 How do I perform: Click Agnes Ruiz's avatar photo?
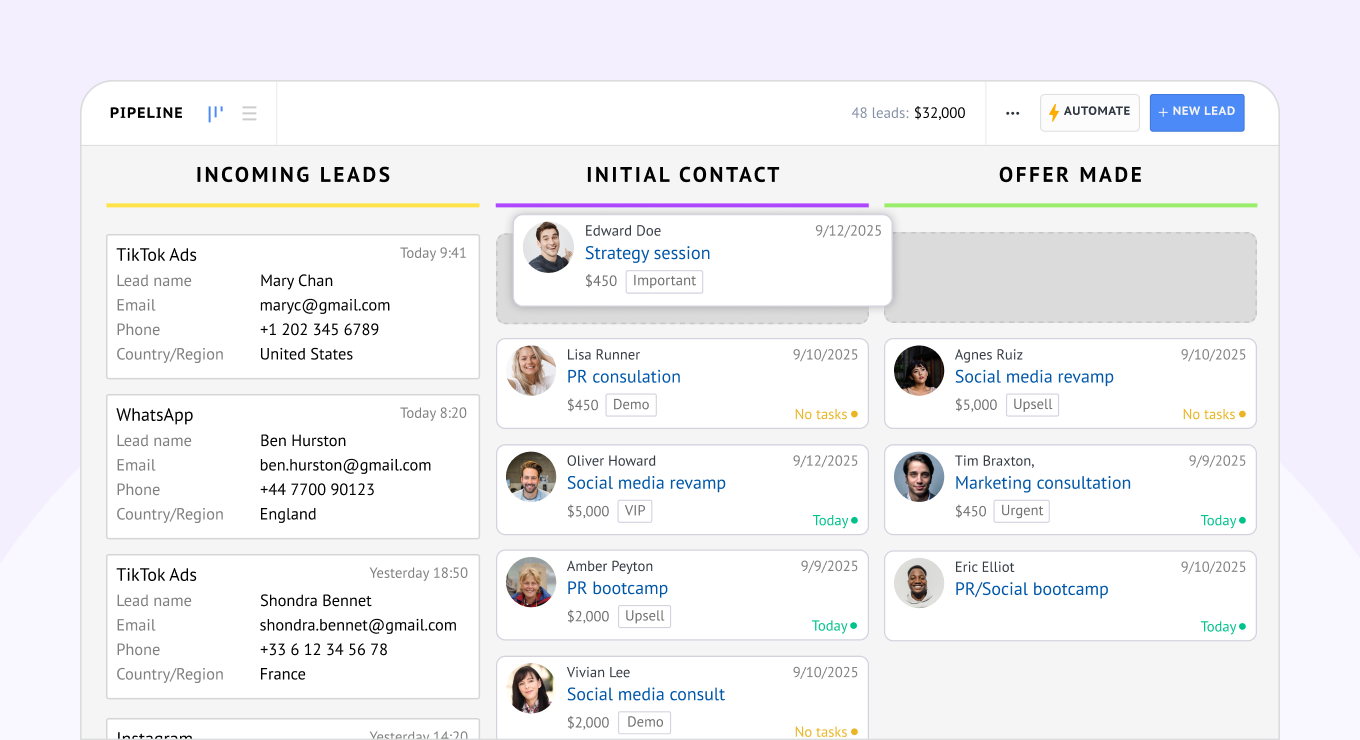(919, 371)
